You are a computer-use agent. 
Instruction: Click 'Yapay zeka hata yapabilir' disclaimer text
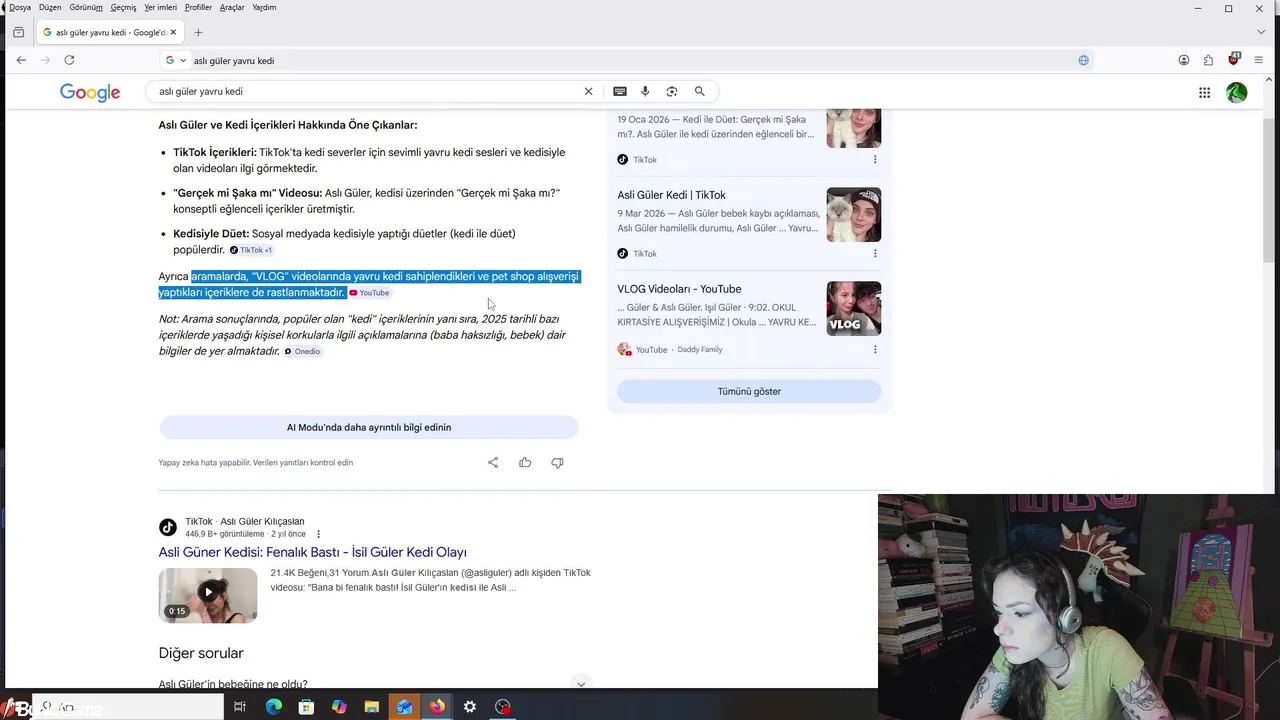[255, 462]
